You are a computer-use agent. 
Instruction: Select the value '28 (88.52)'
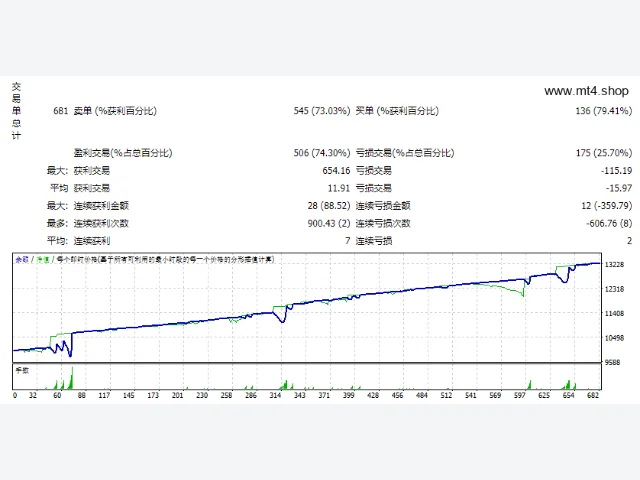click(x=329, y=206)
